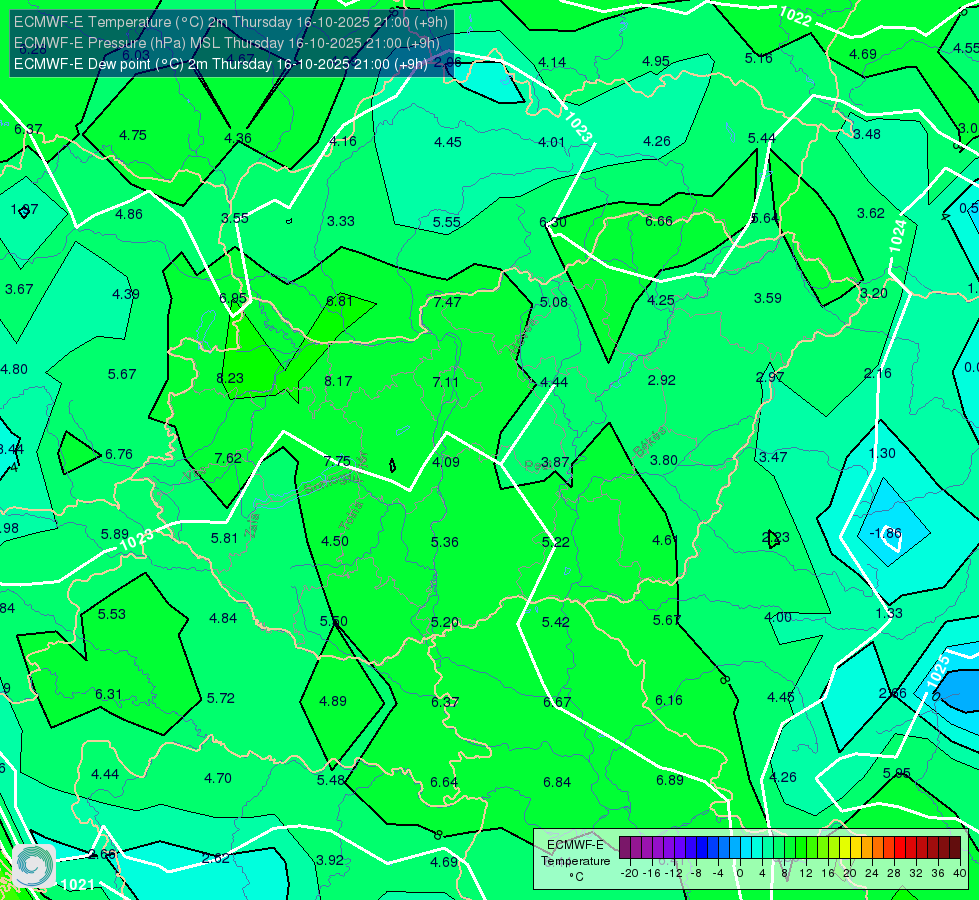This screenshot has width=979, height=900.
Task: Click the 7.62 dew point value
Action: point(228,458)
